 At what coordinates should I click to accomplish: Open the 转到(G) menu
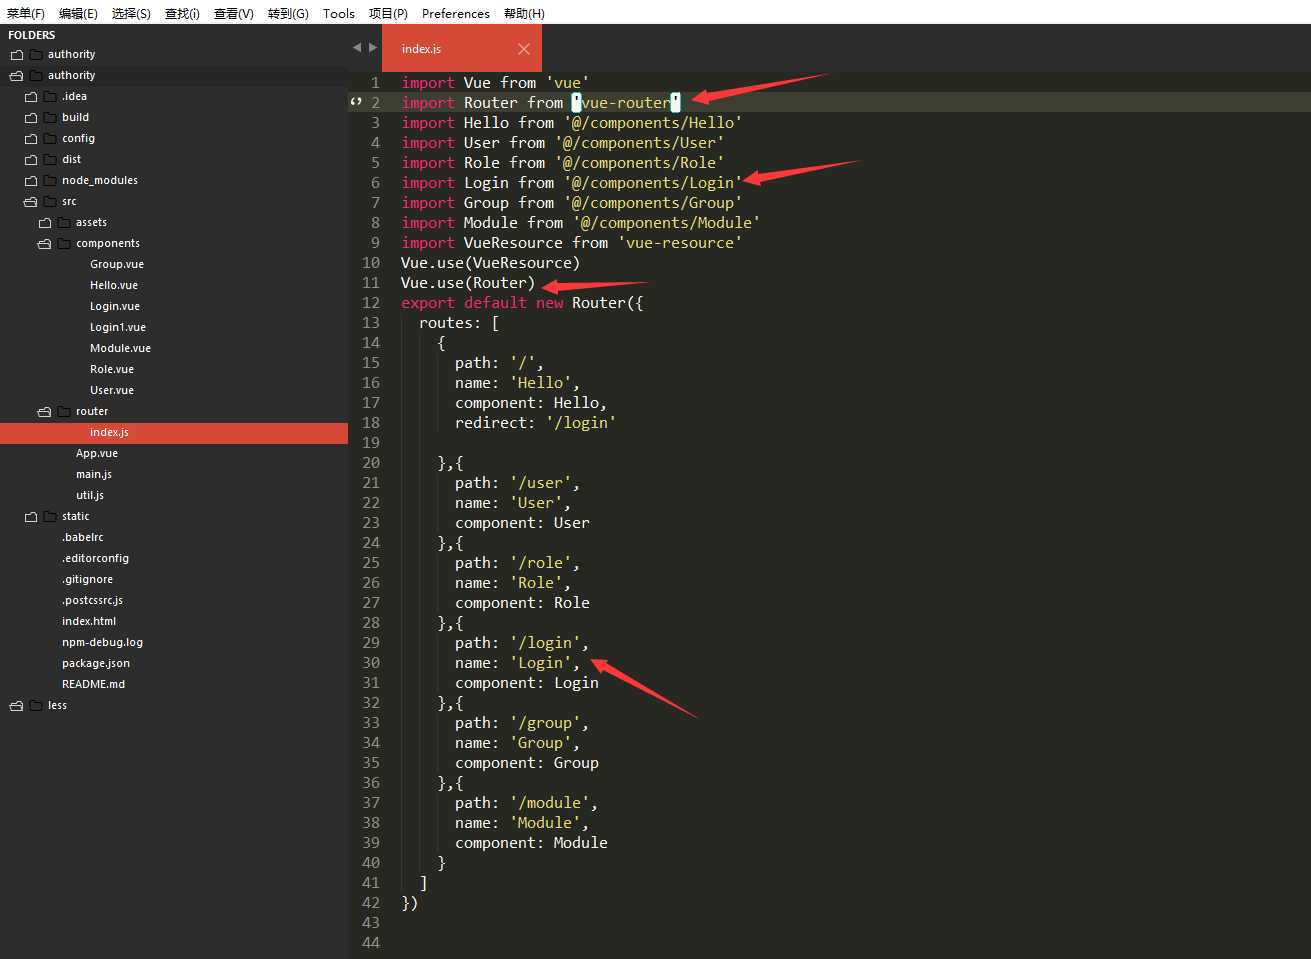(288, 13)
